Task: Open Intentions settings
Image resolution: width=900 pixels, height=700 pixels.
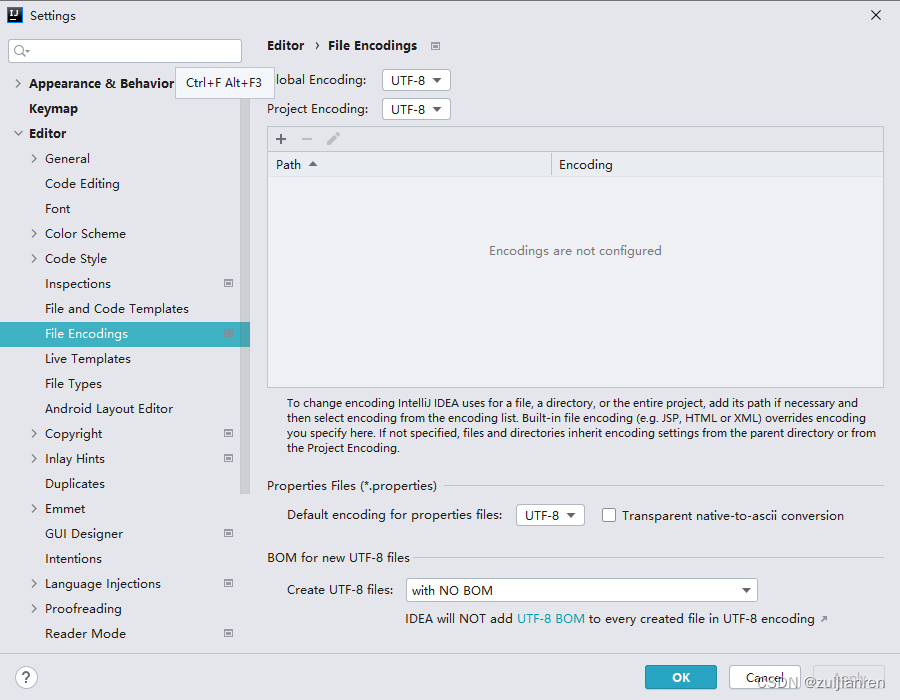Action: 73,559
